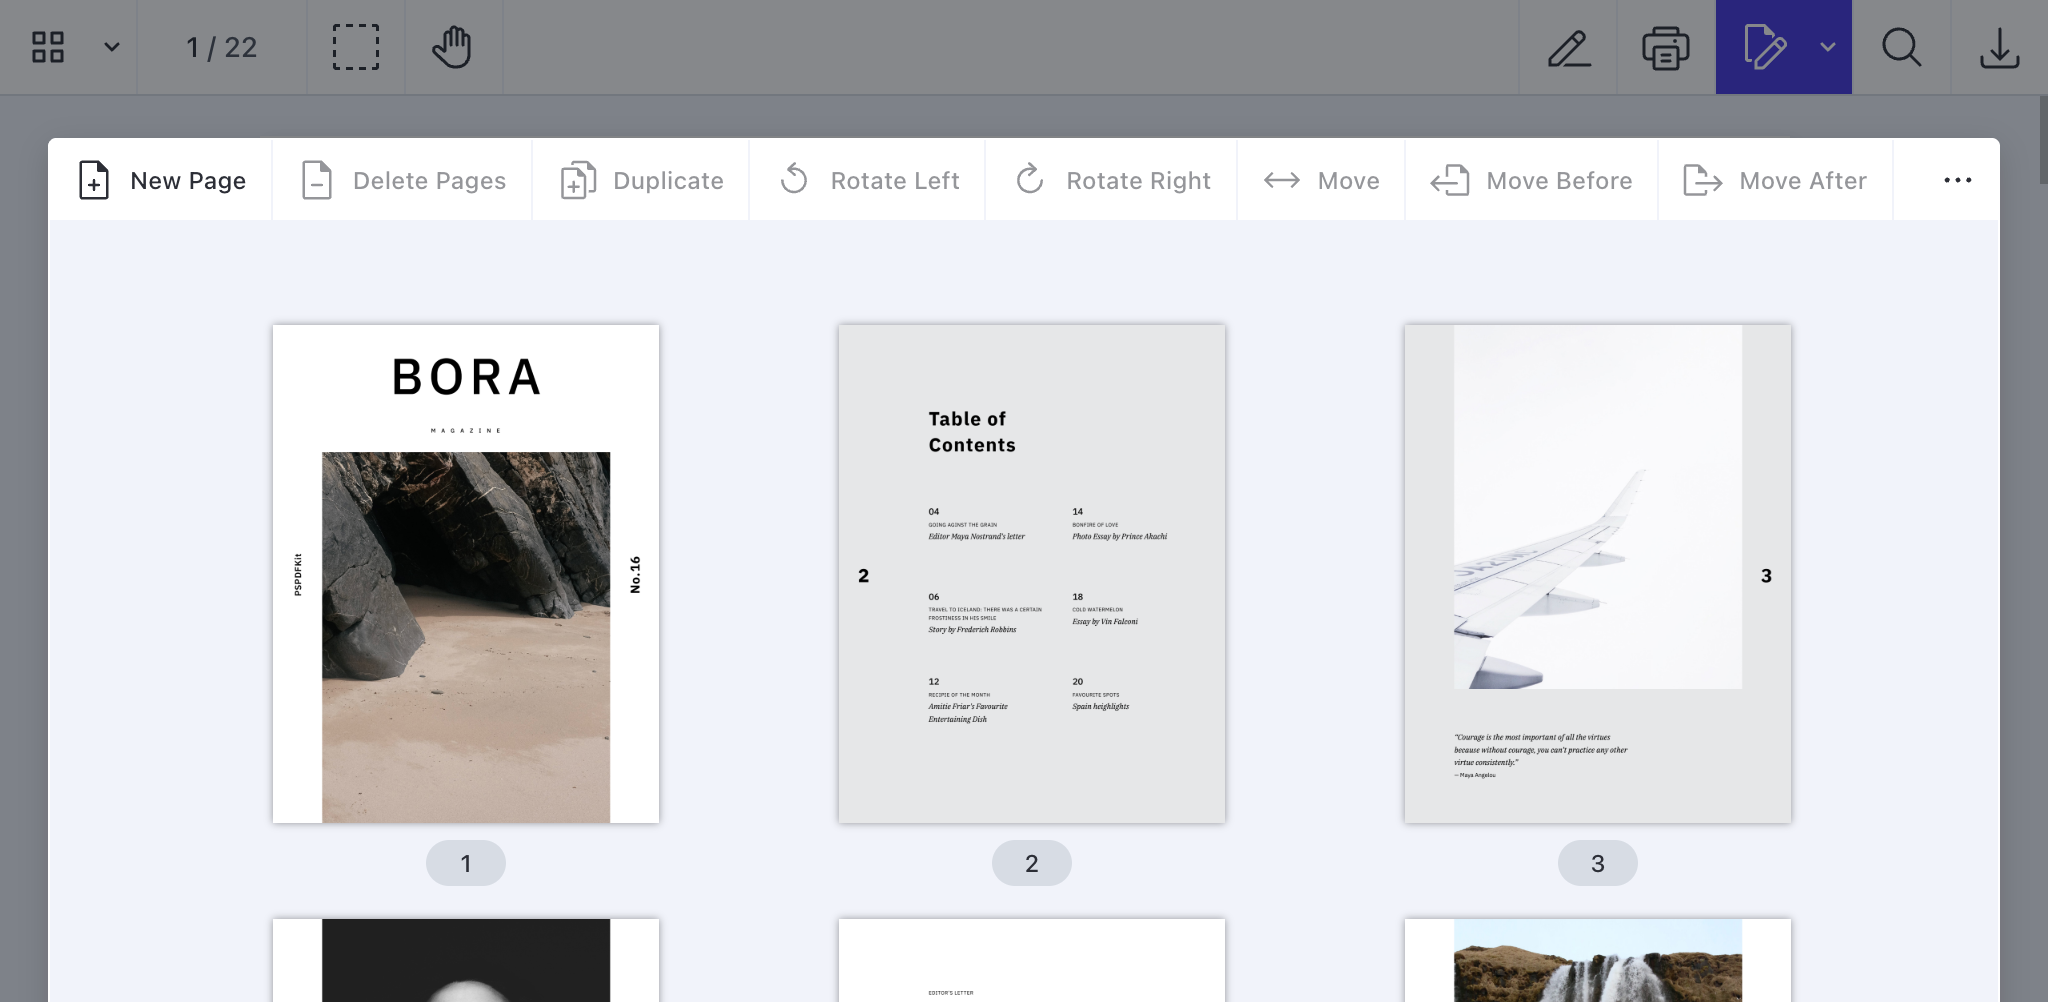Select the BORA magazine cover thumbnail
2048x1002 pixels.
pyautogui.click(x=466, y=574)
